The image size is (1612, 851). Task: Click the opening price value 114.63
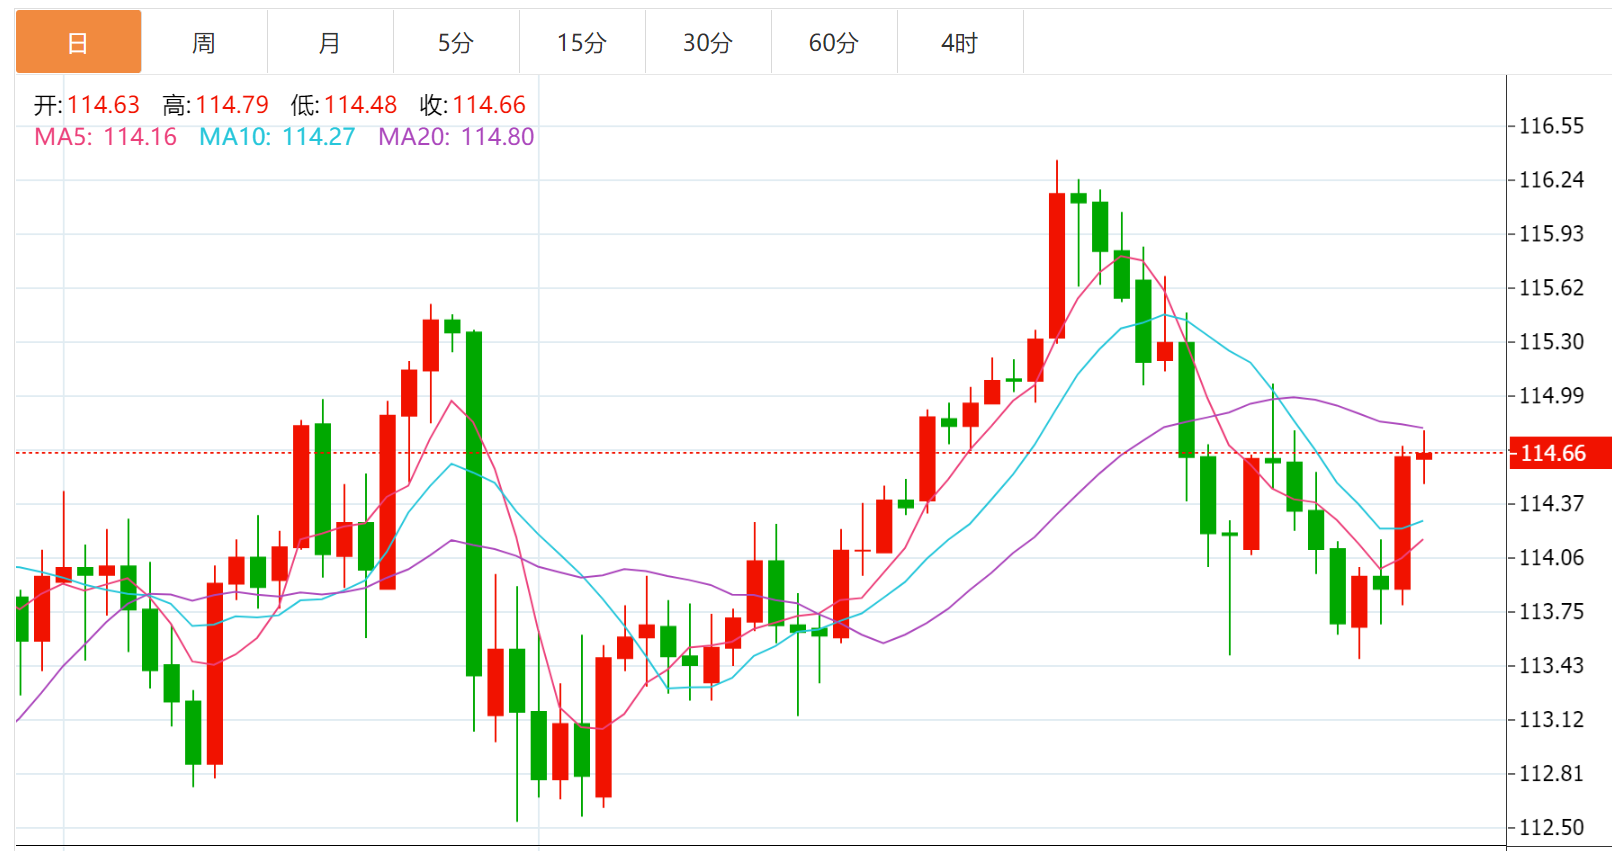pos(103,105)
